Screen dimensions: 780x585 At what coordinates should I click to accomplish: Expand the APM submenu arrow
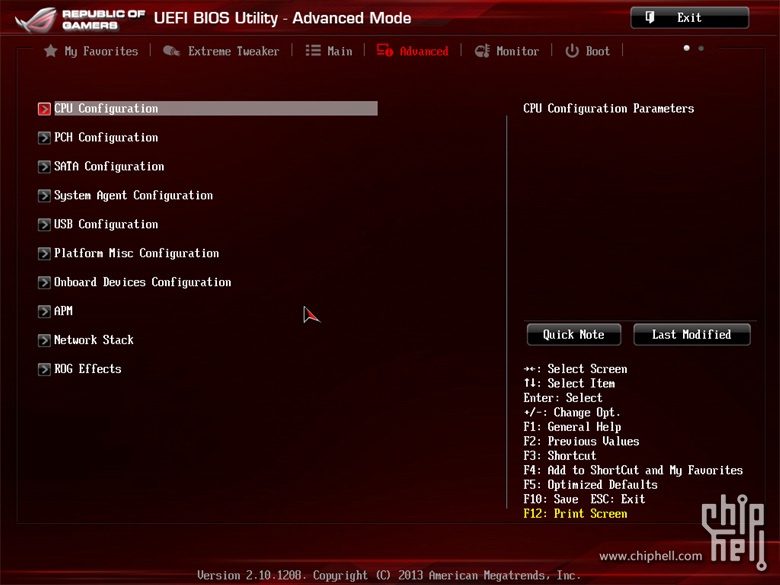[x=44, y=311]
